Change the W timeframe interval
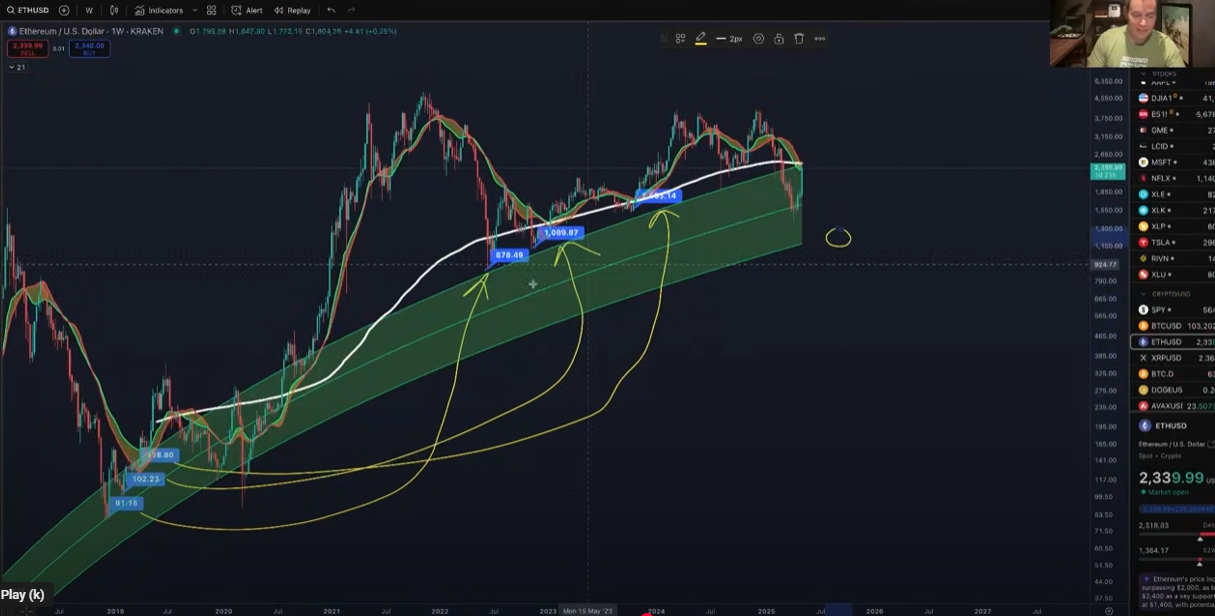 (89, 10)
